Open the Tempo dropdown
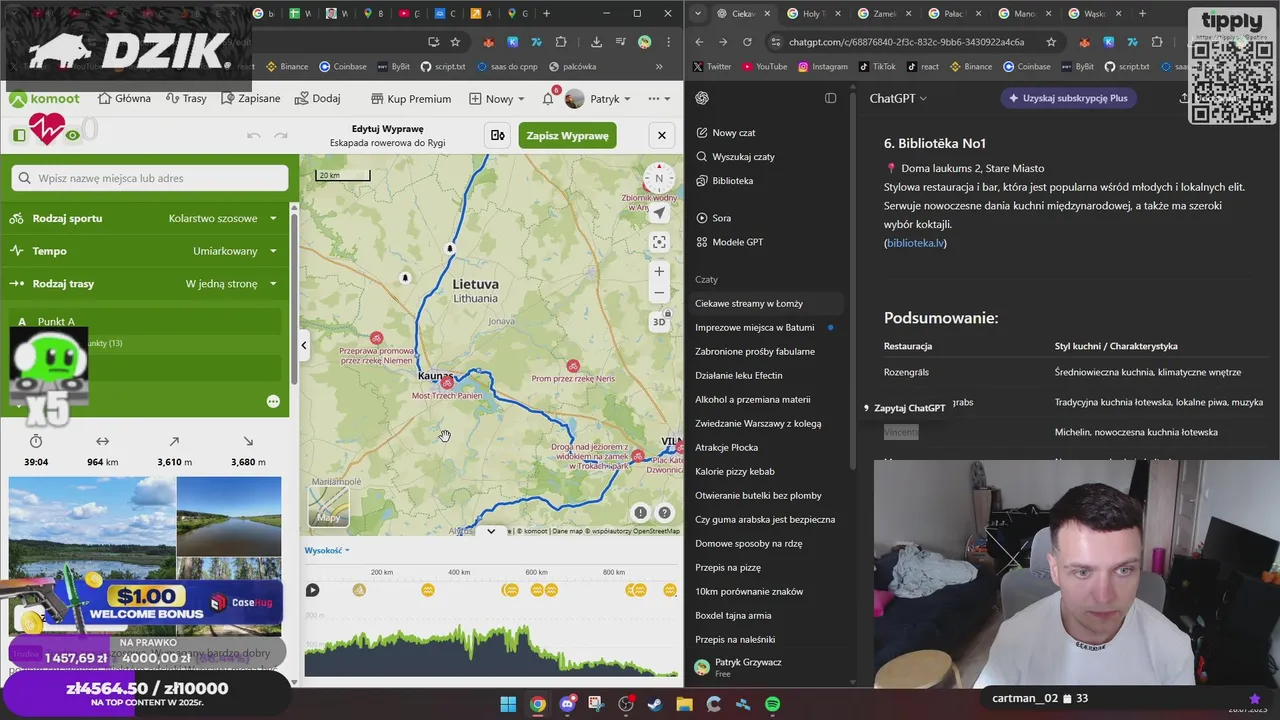The width and height of the screenshot is (1280, 720). (145, 251)
